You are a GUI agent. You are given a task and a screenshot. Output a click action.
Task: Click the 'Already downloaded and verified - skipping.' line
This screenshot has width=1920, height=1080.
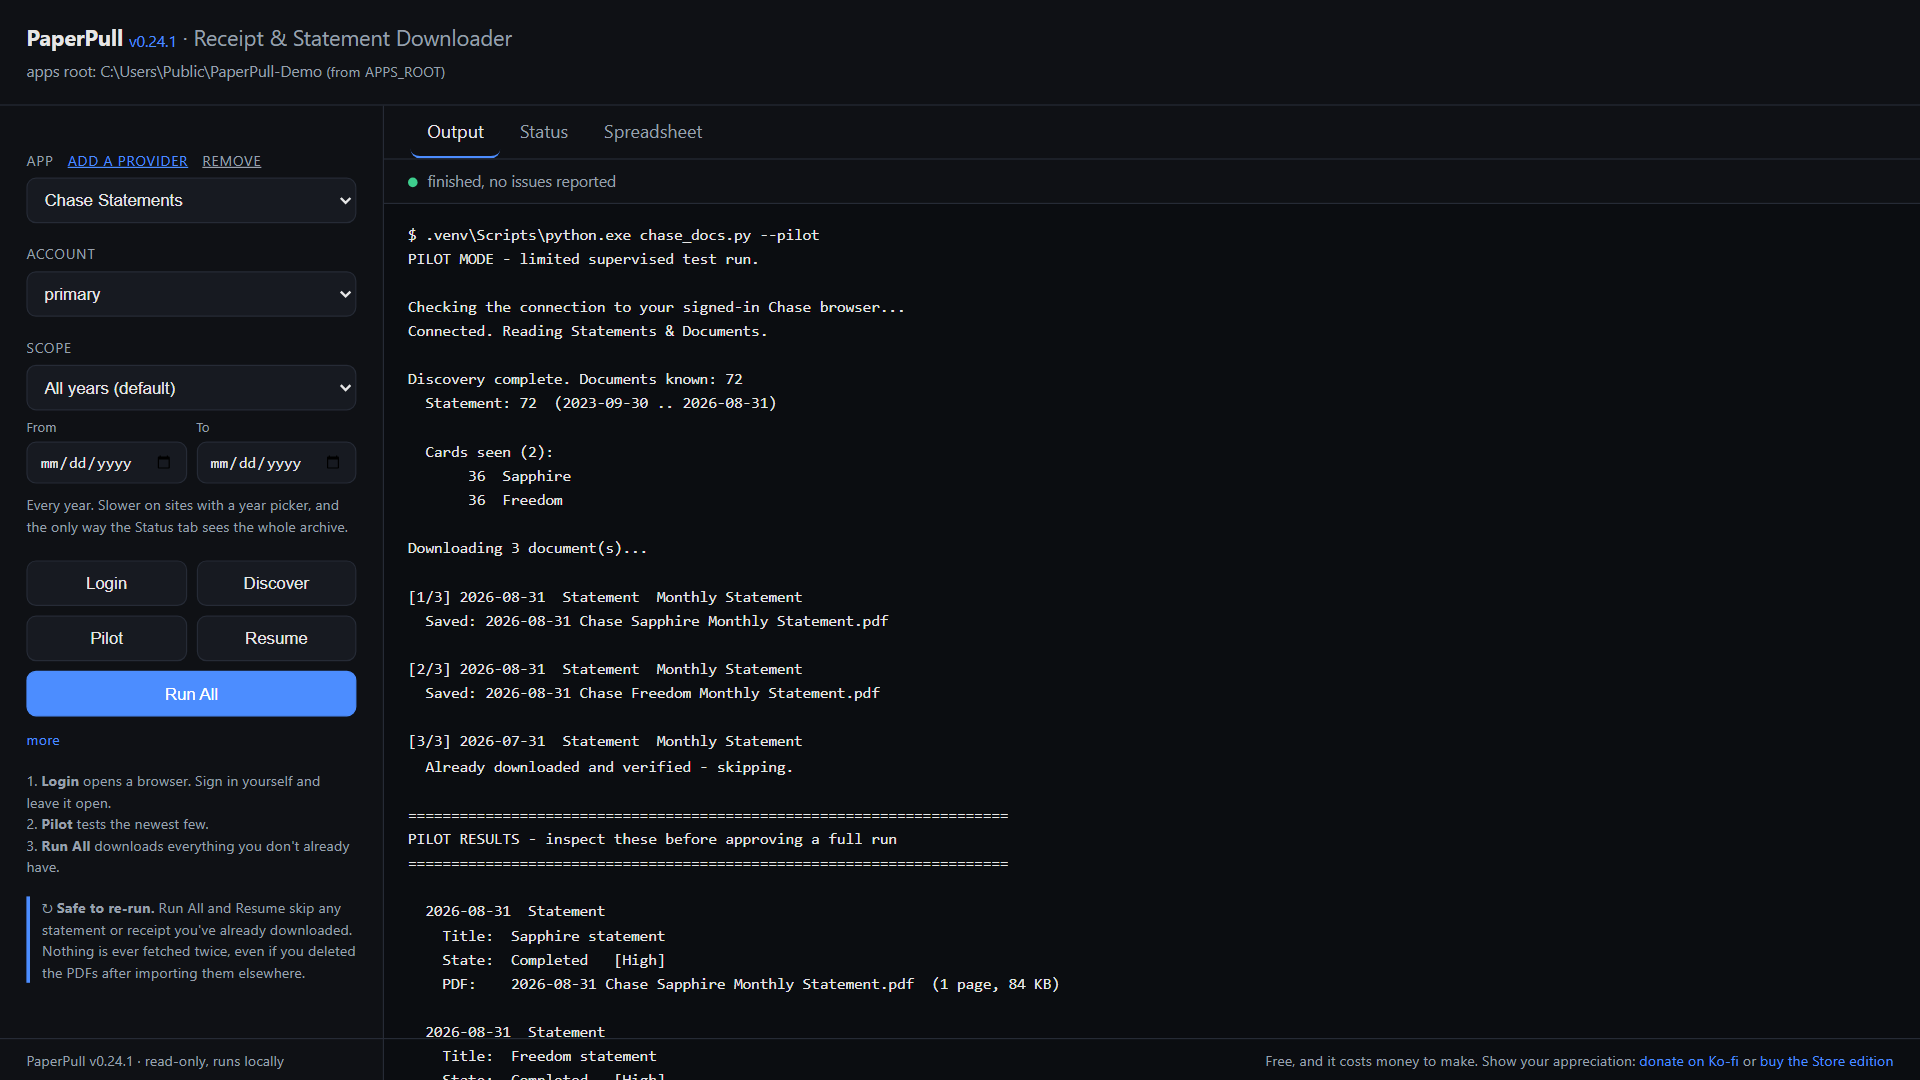[608, 767]
